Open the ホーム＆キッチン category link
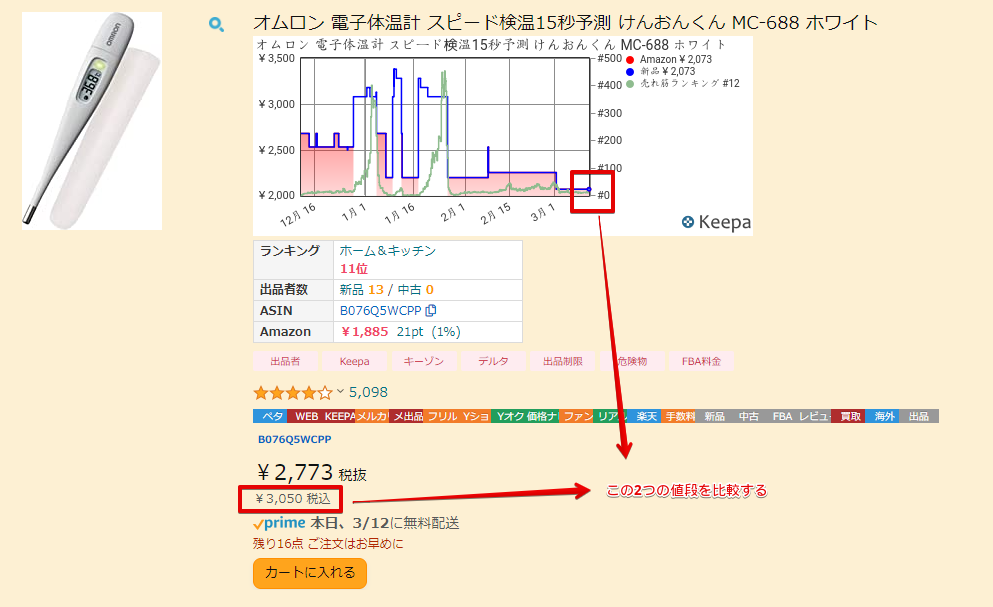Screen dimensions: 993x607 388,251
